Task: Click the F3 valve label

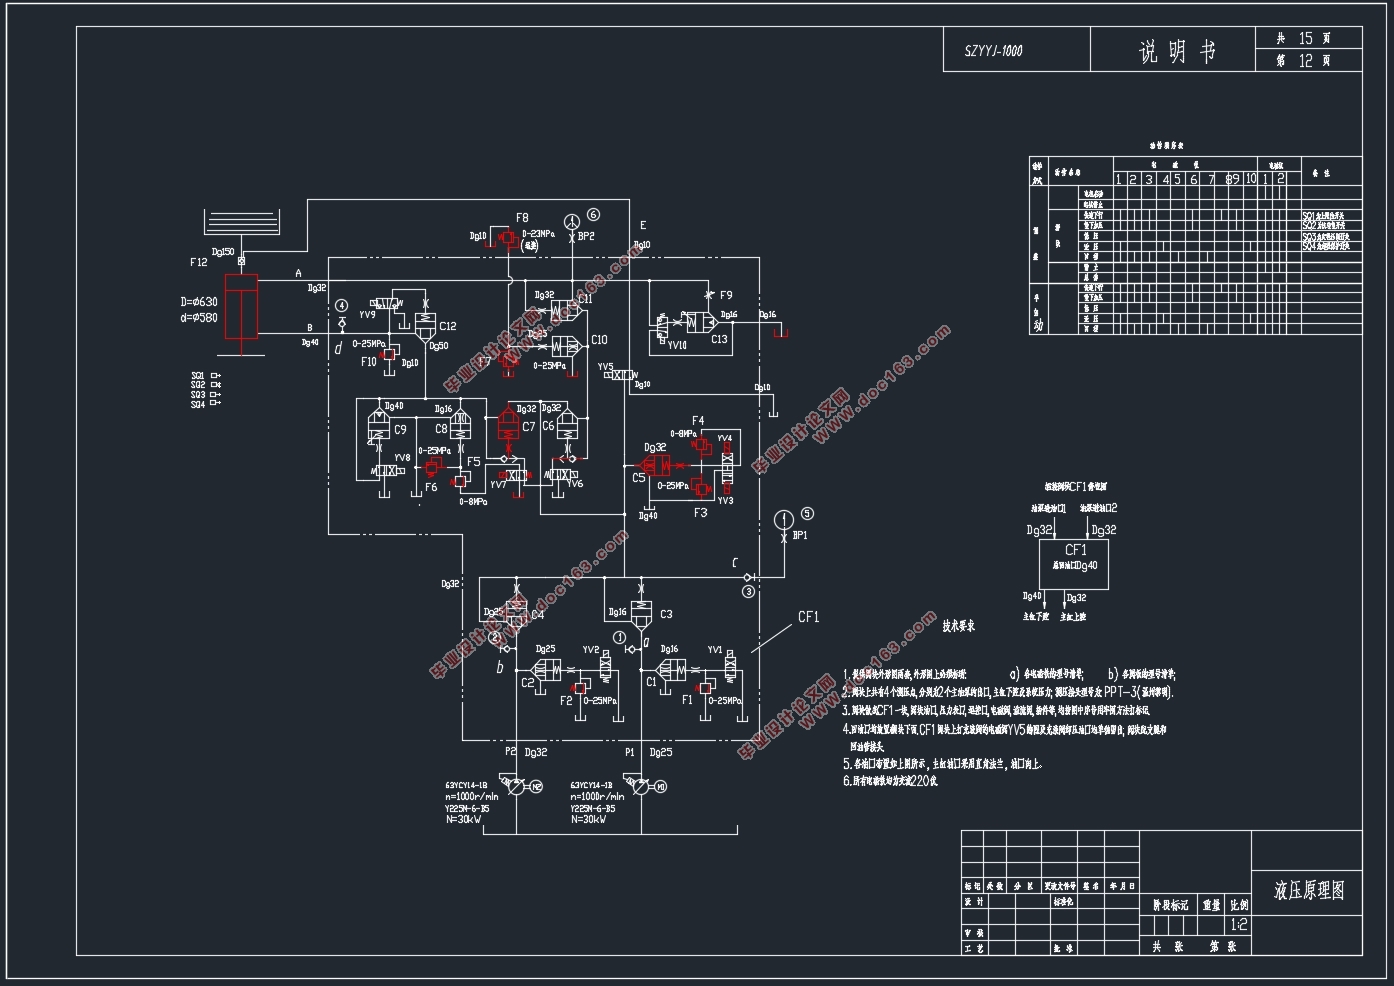Action: point(700,513)
